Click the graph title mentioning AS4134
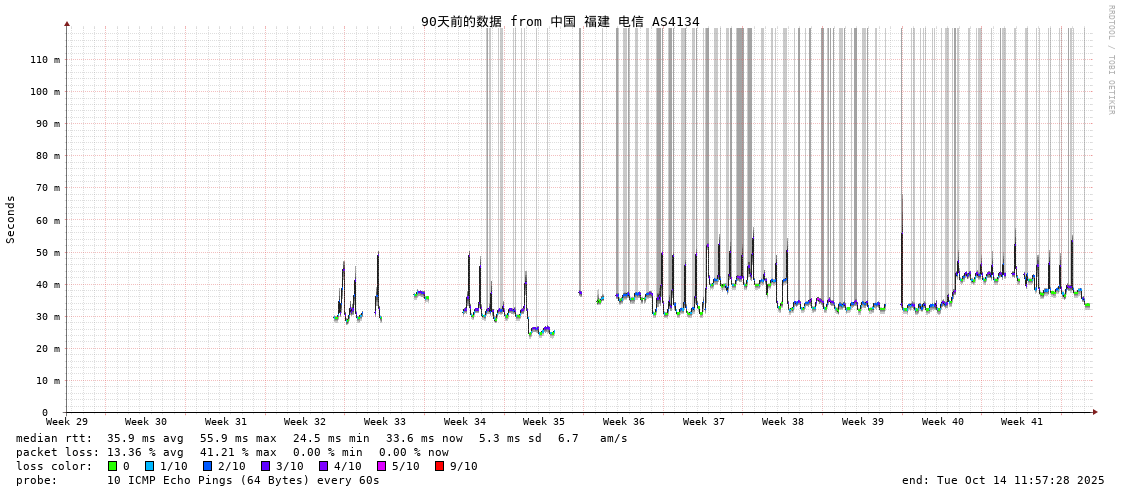The image size is (1121, 494). tap(560, 21)
